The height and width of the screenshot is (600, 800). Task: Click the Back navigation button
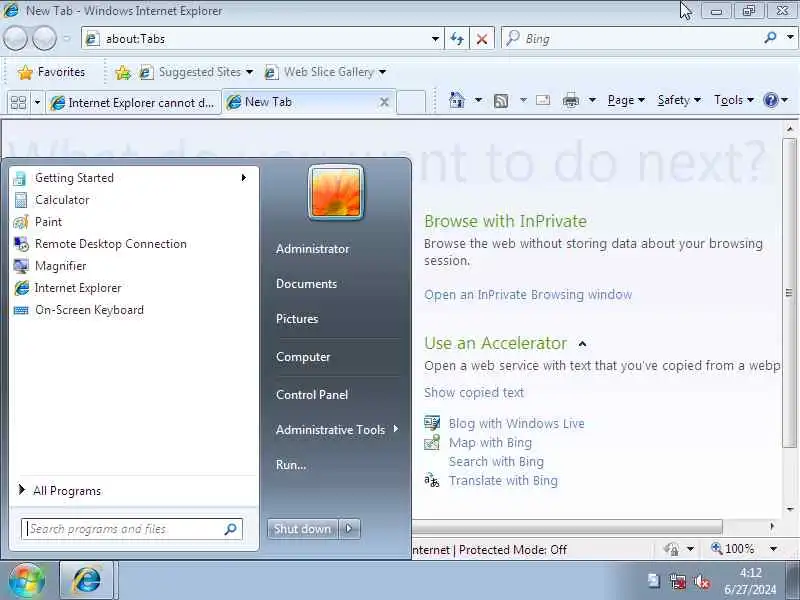click(x=15, y=39)
